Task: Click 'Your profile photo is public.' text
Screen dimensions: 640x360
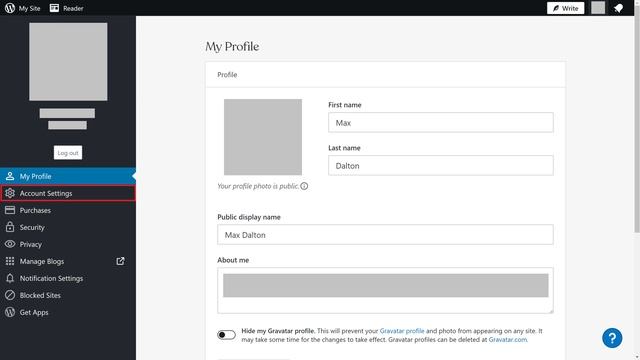Action: (x=258, y=186)
